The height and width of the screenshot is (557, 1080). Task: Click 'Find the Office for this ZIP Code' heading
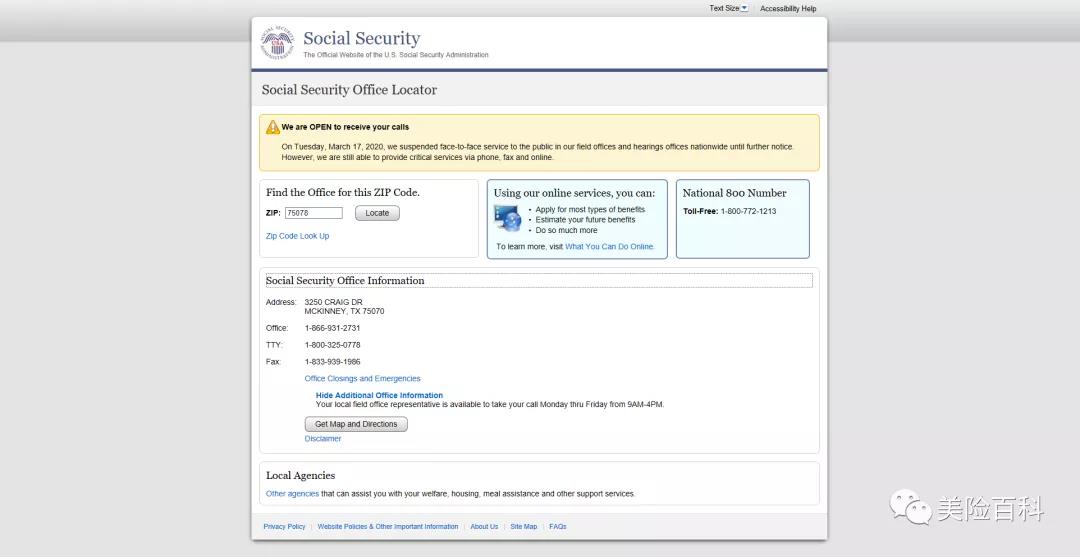(x=343, y=193)
